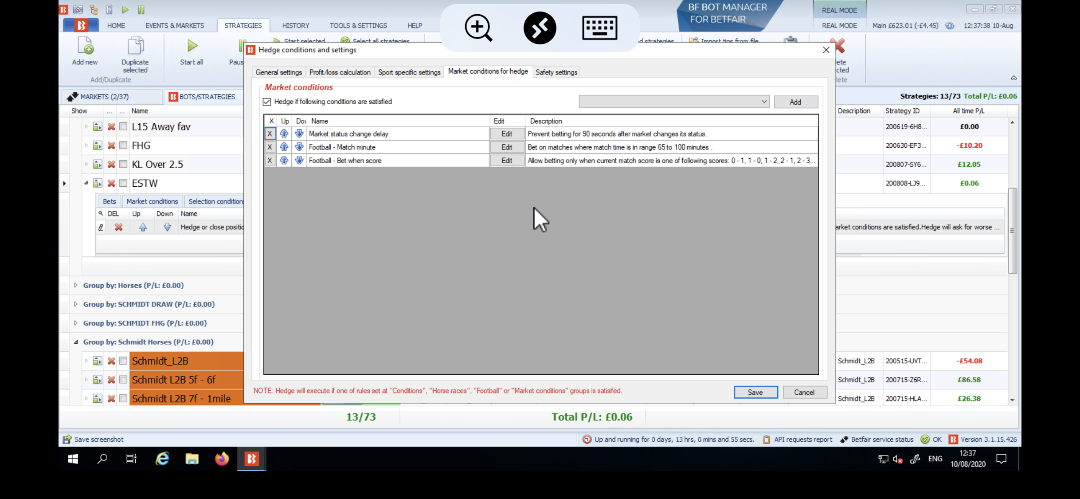This screenshot has height=499, width=1080.
Task: Collapse the Group by: Schmidt Horses group
Action: tap(76, 342)
